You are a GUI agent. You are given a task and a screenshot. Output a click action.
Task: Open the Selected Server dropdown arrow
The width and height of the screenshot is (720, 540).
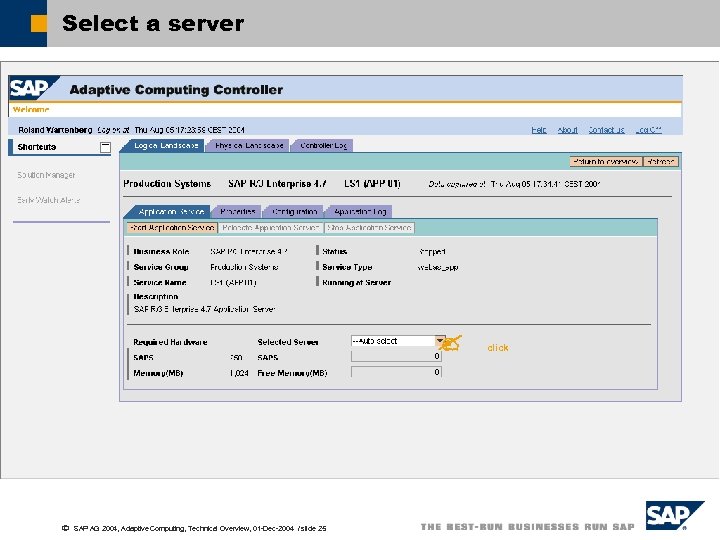coord(440,341)
